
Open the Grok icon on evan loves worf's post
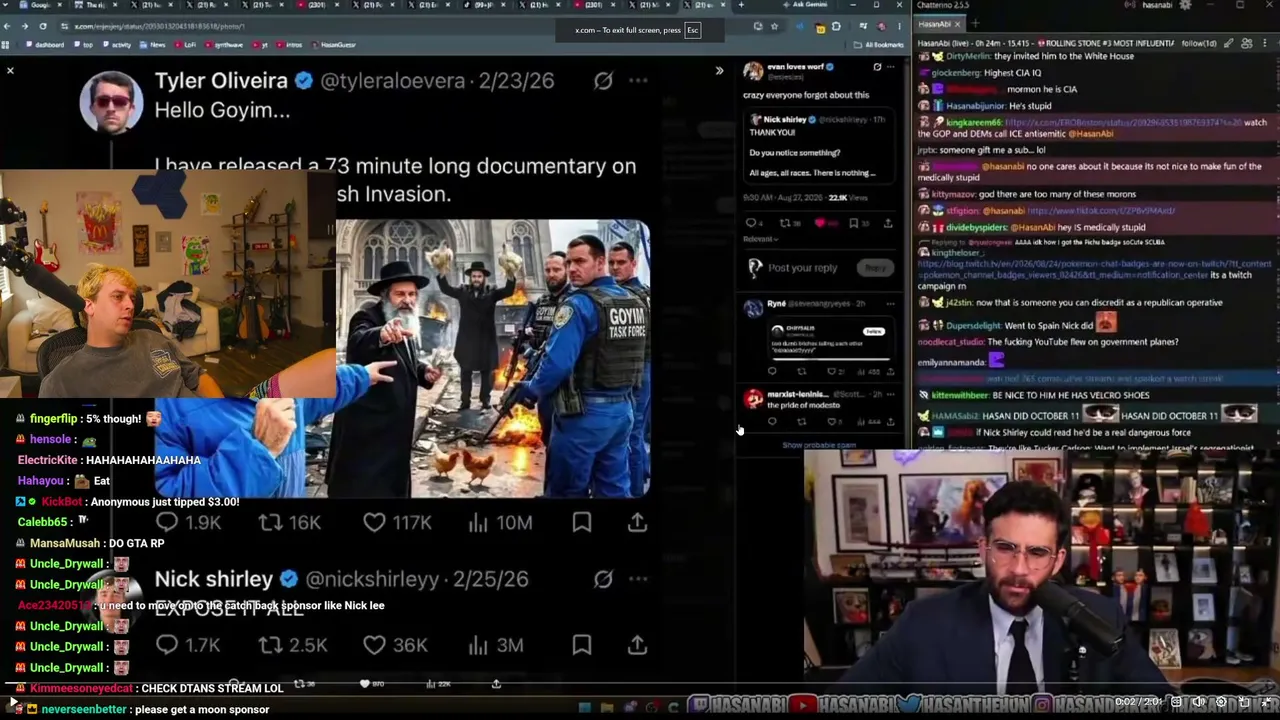(877, 68)
